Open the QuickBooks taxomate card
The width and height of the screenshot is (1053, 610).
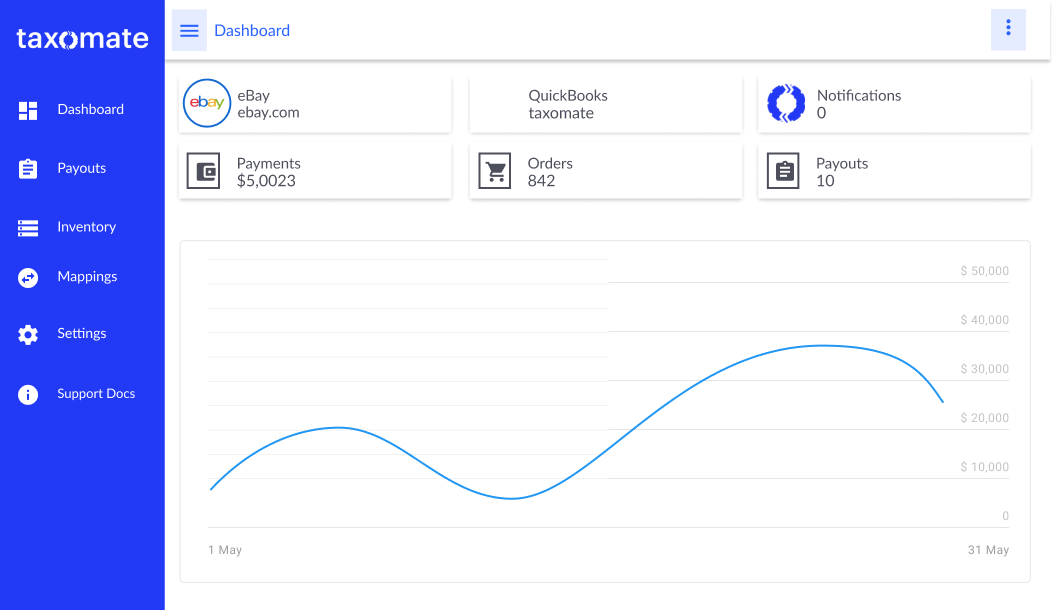point(605,104)
